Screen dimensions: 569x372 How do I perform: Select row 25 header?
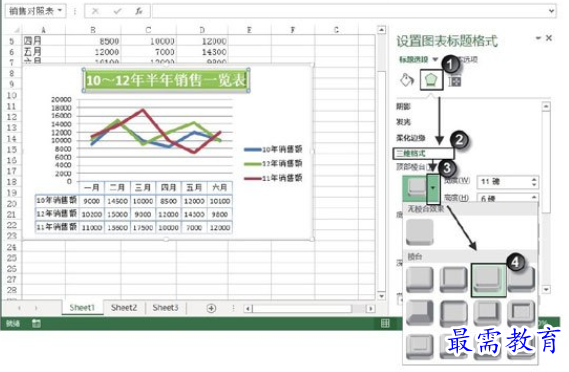pyautogui.click(x=12, y=258)
